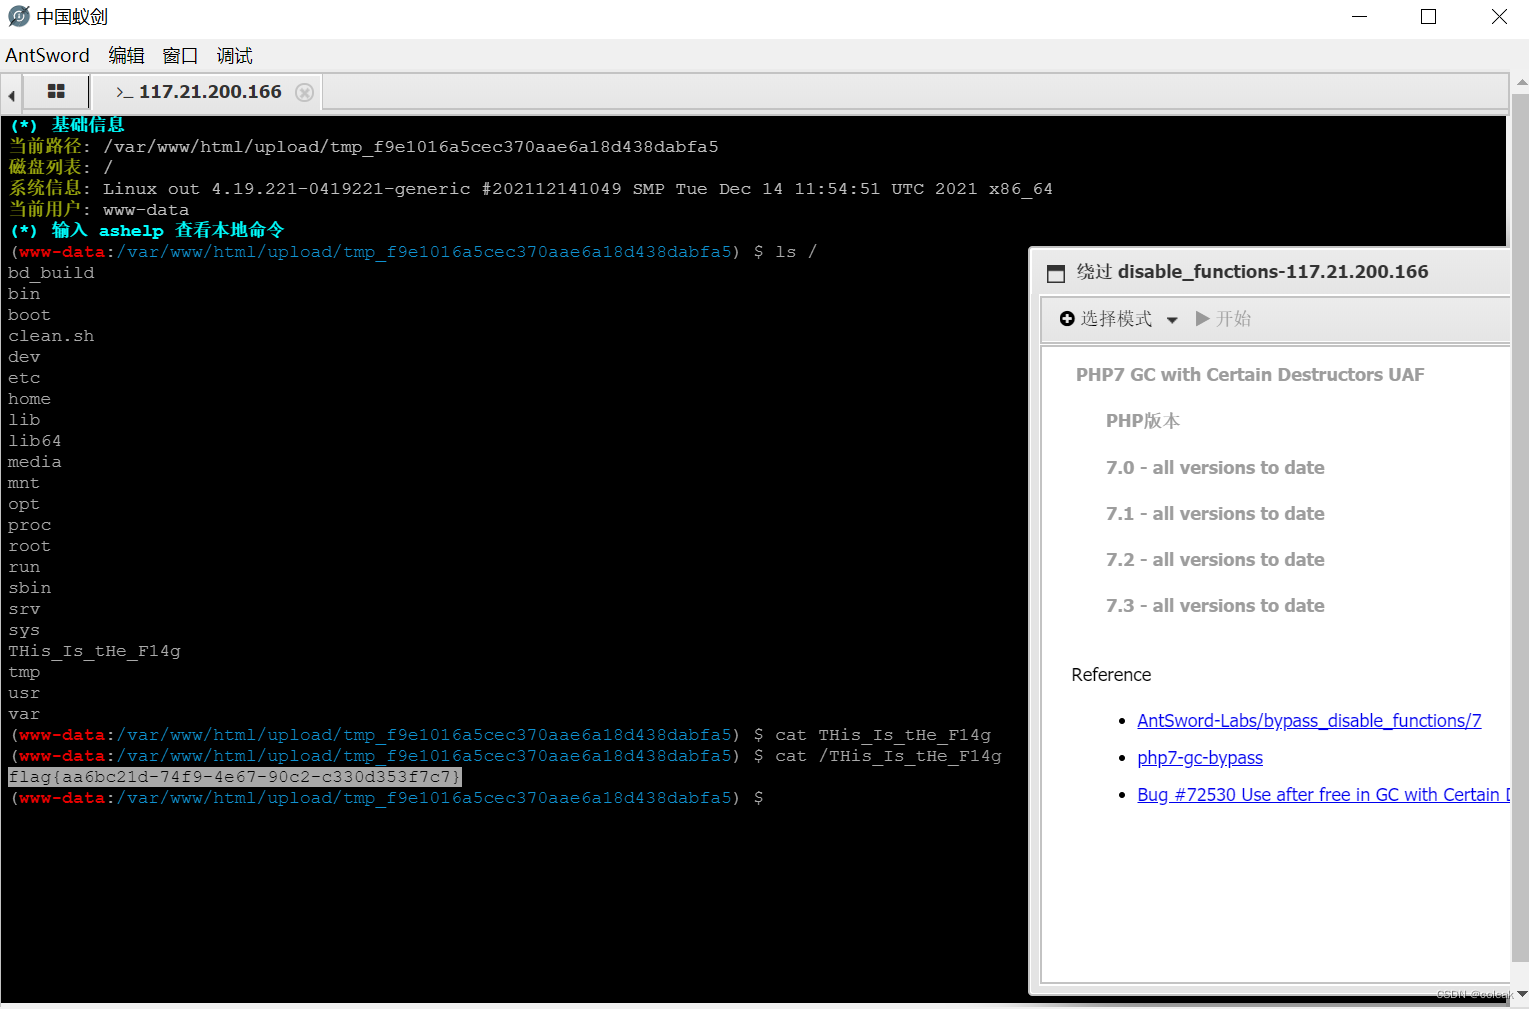The image size is (1529, 1009).
Task: Open the Bug #72530 Use after free link
Action: pyautogui.click(x=1320, y=794)
